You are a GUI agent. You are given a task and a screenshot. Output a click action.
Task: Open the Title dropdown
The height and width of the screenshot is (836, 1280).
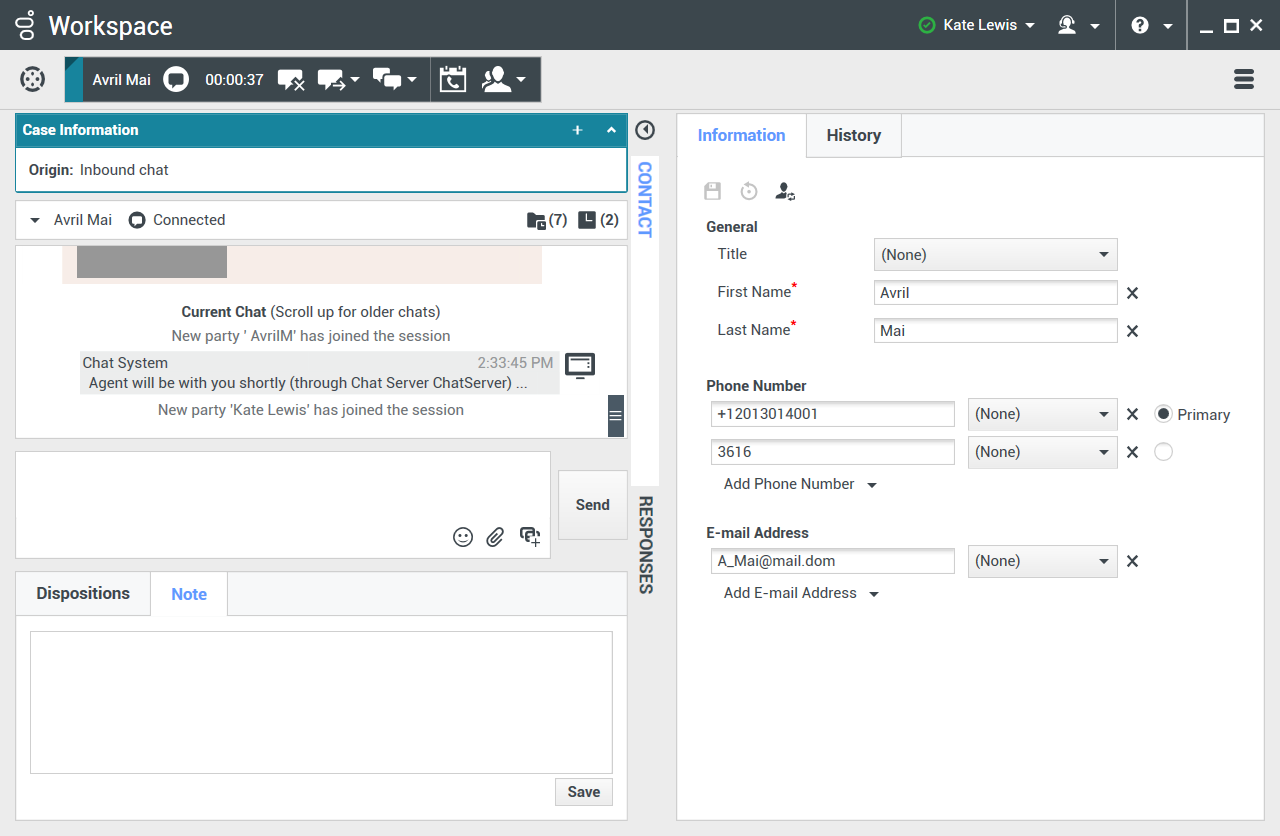click(x=995, y=255)
